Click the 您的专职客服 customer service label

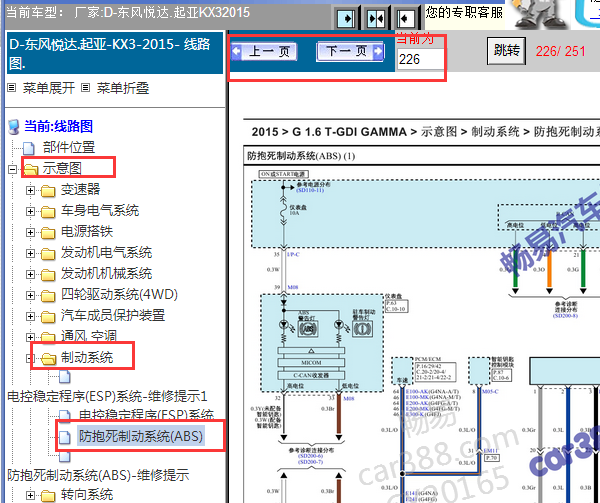pyautogui.click(x=464, y=13)
